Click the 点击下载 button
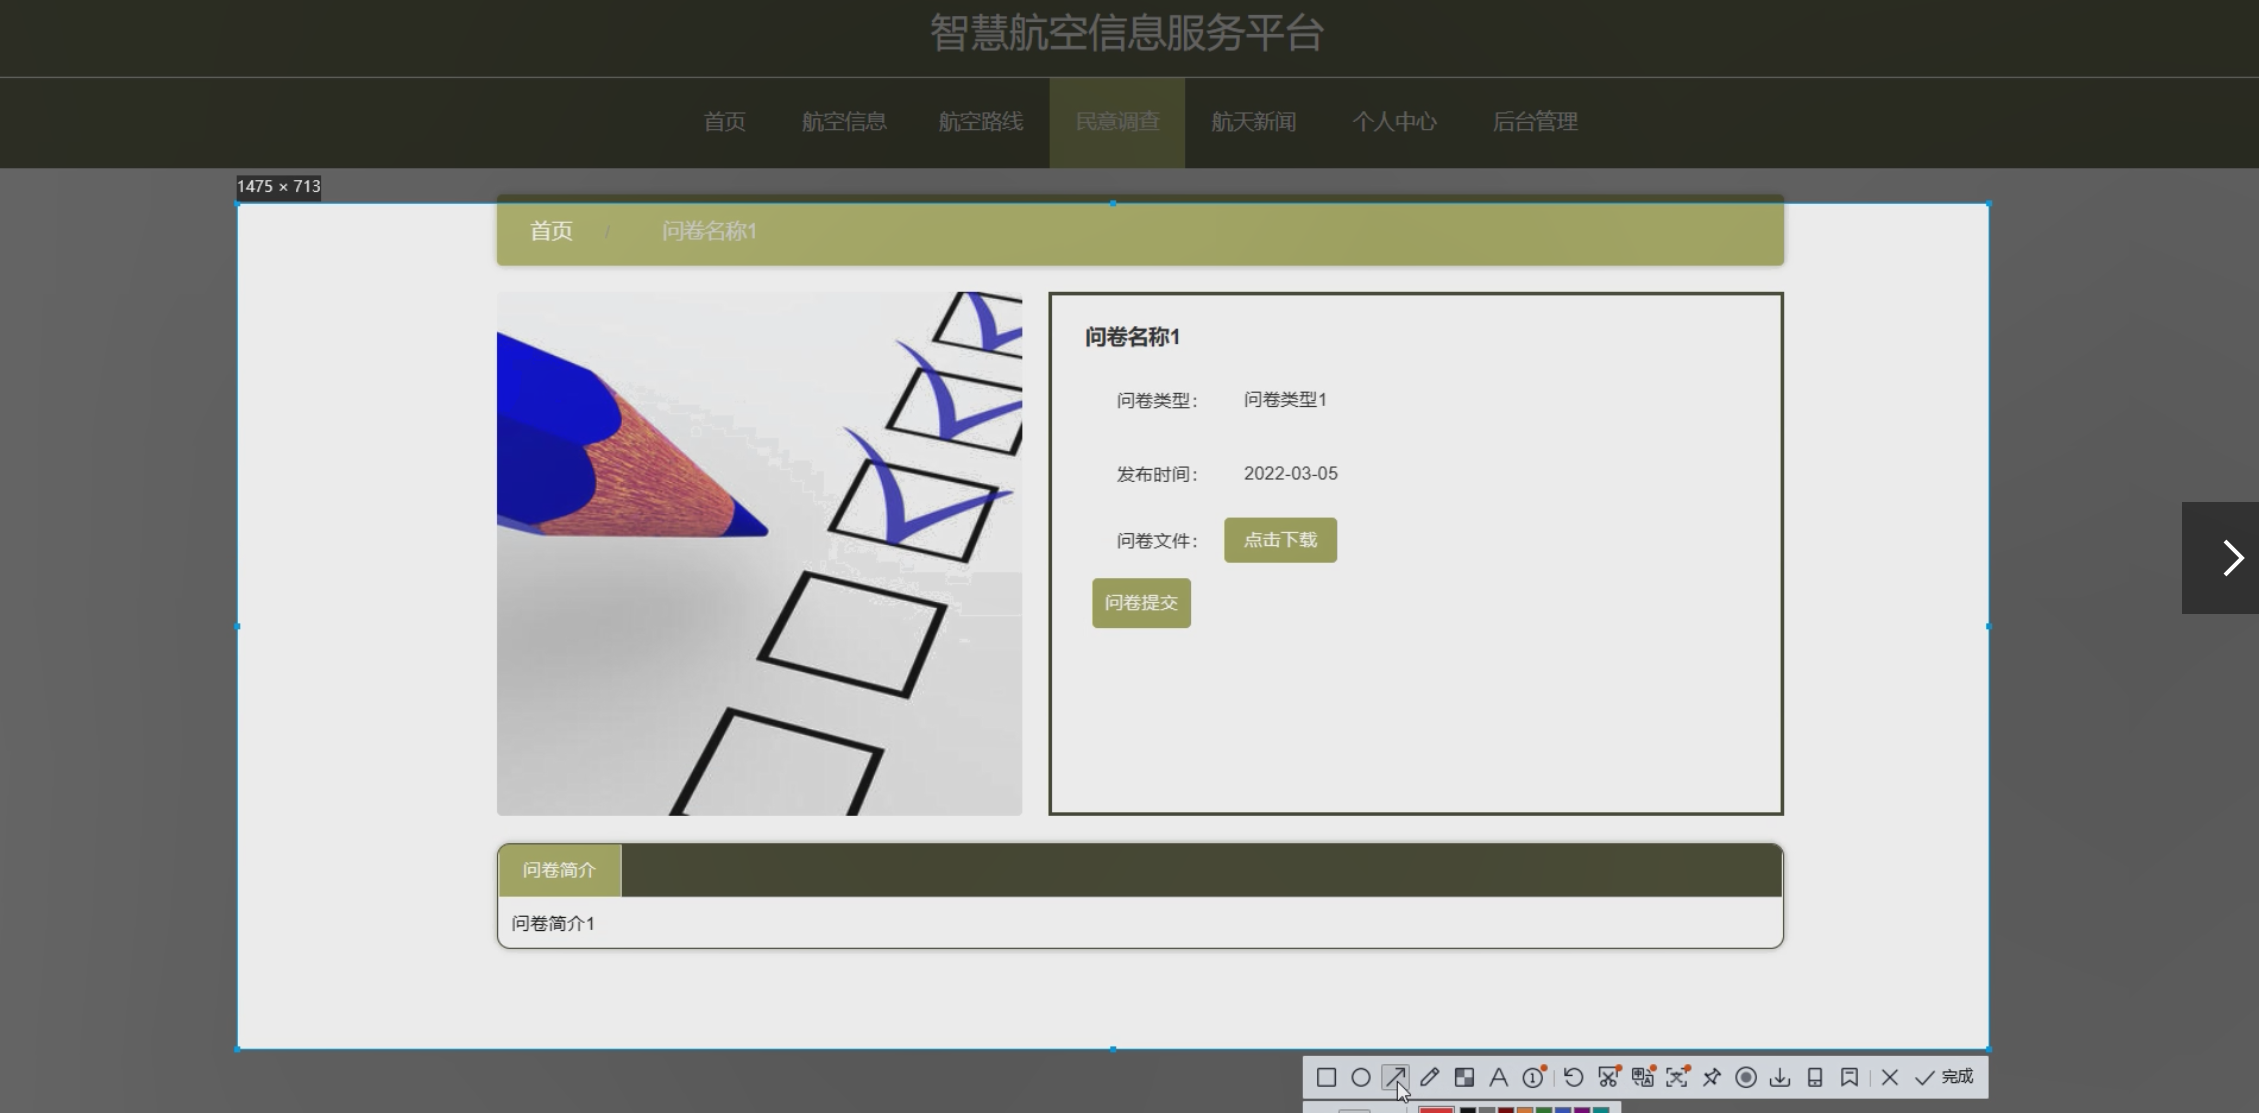The image size is (2259, 1113). (x=1280, y=540)
